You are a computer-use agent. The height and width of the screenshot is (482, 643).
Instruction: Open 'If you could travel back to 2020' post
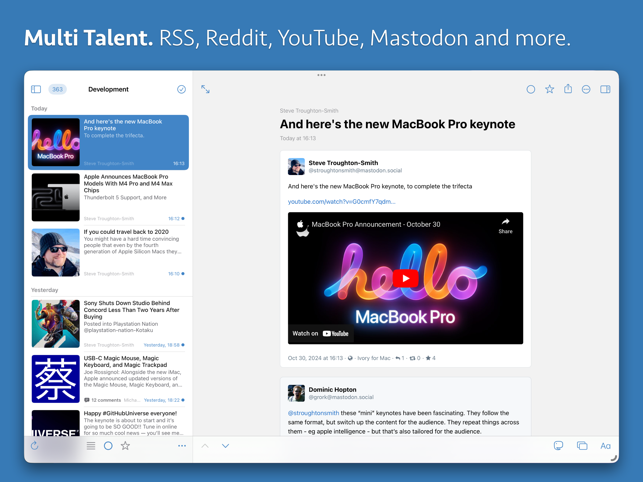tap(108, 252)
